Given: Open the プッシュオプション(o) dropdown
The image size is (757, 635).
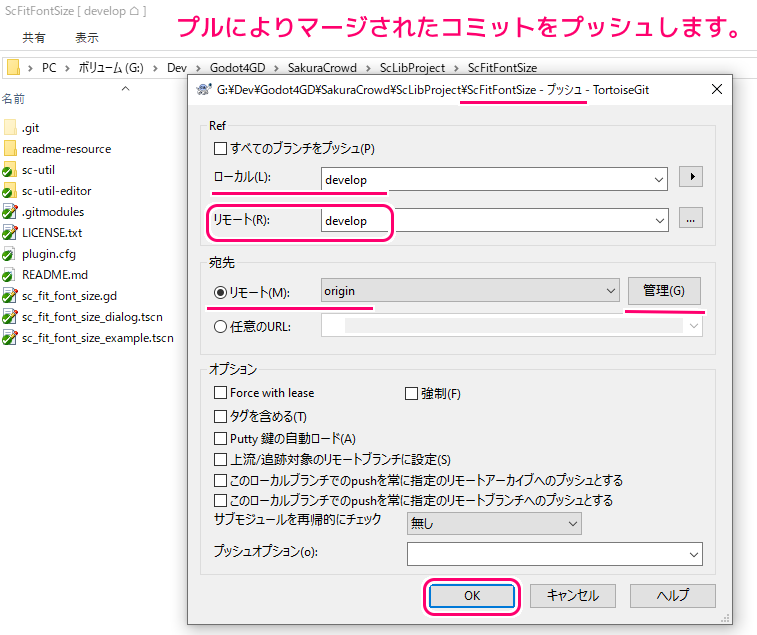Looking at the screenshot, I should pyautogui.click(x=694, y=554).
